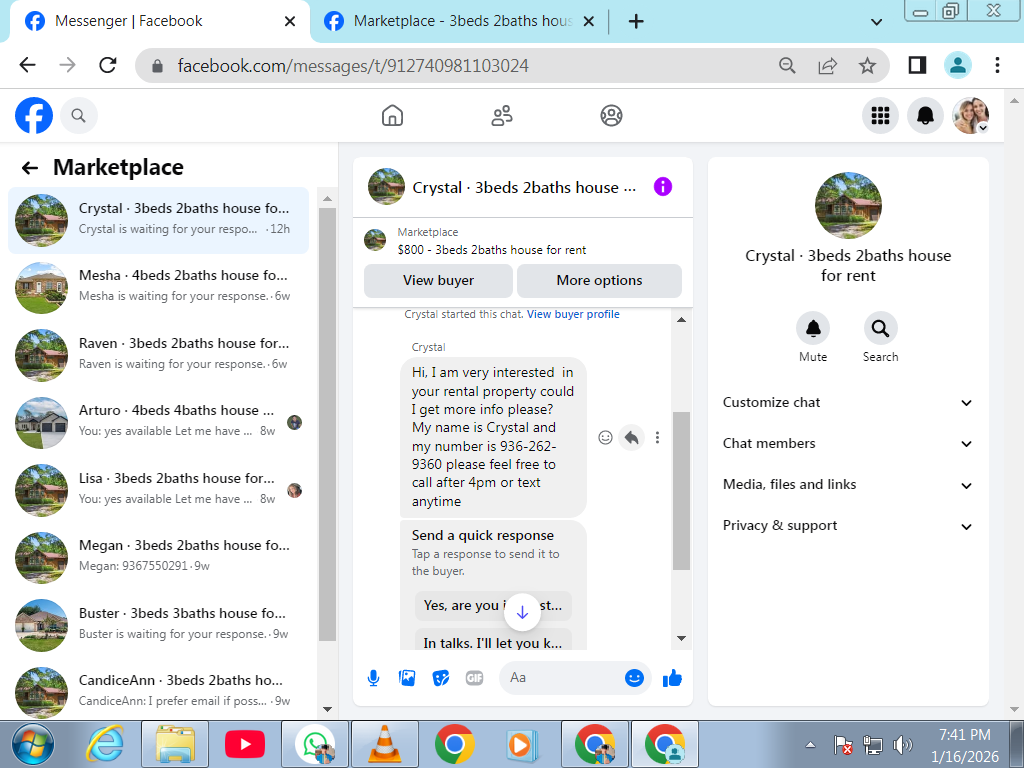Click the volume speaker tray icon

902,744
